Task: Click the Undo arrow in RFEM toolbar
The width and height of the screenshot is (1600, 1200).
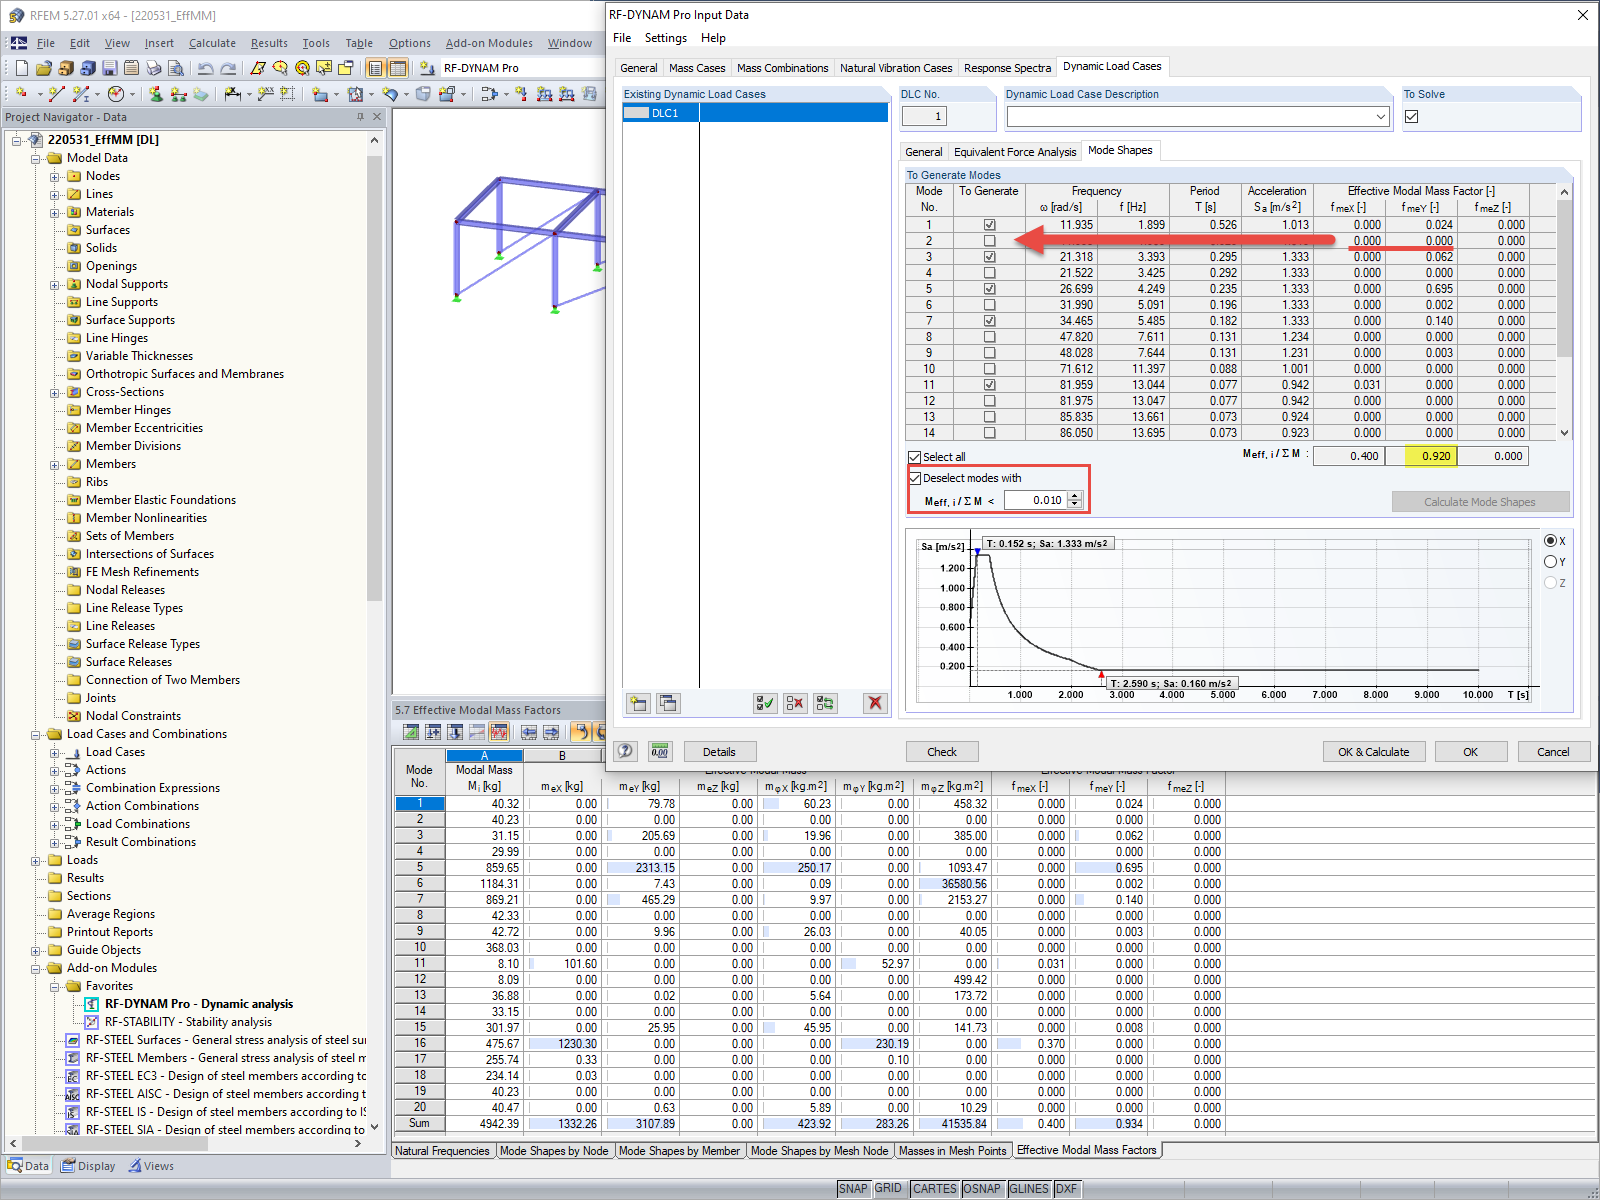Action: click(x=206, y=68)
